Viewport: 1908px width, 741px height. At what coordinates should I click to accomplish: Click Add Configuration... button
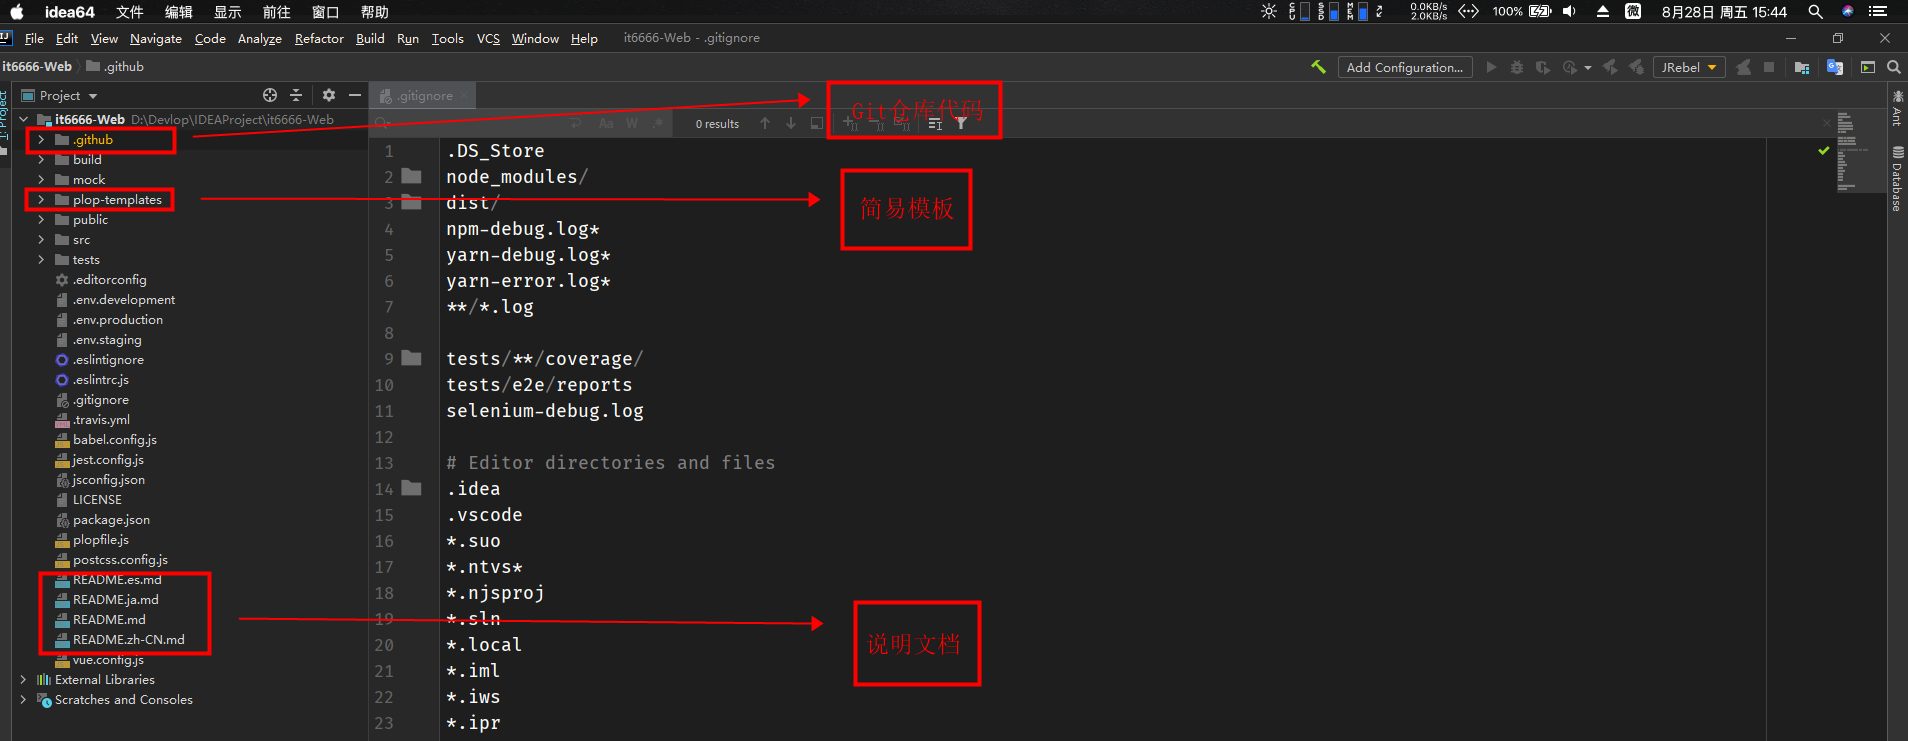coord(1405,67)
